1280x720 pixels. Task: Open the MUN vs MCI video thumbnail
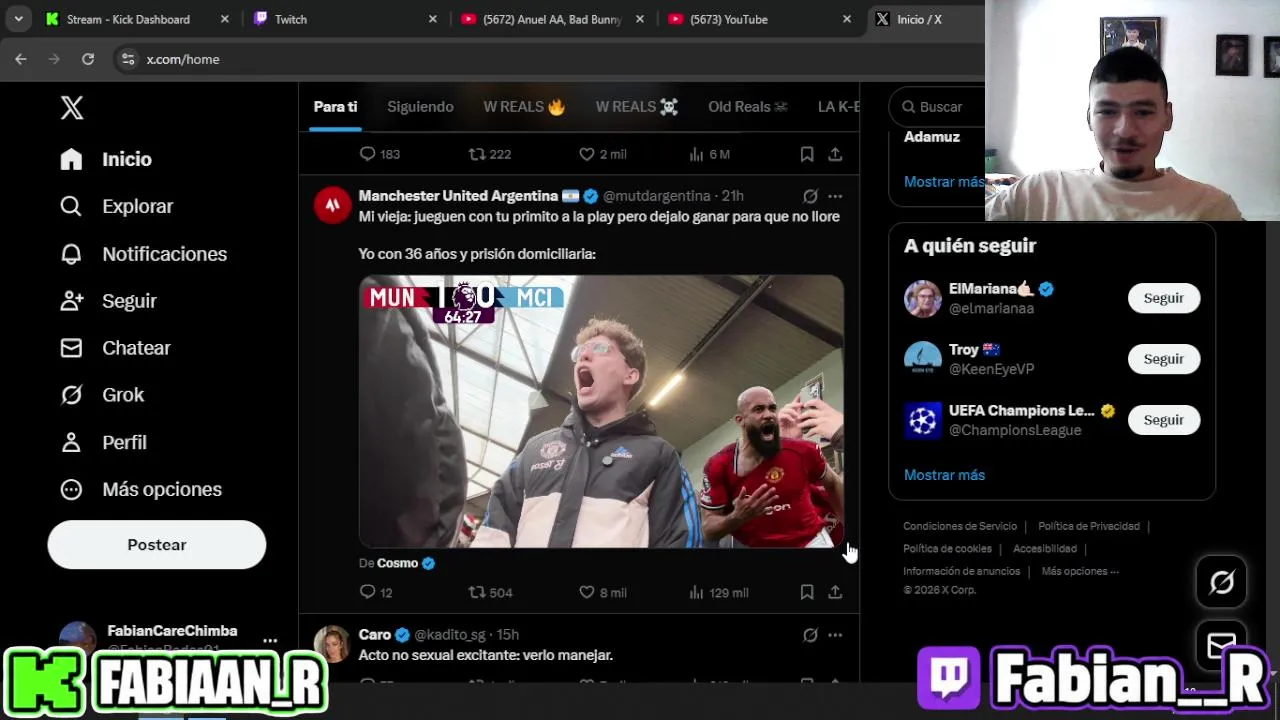601,411
